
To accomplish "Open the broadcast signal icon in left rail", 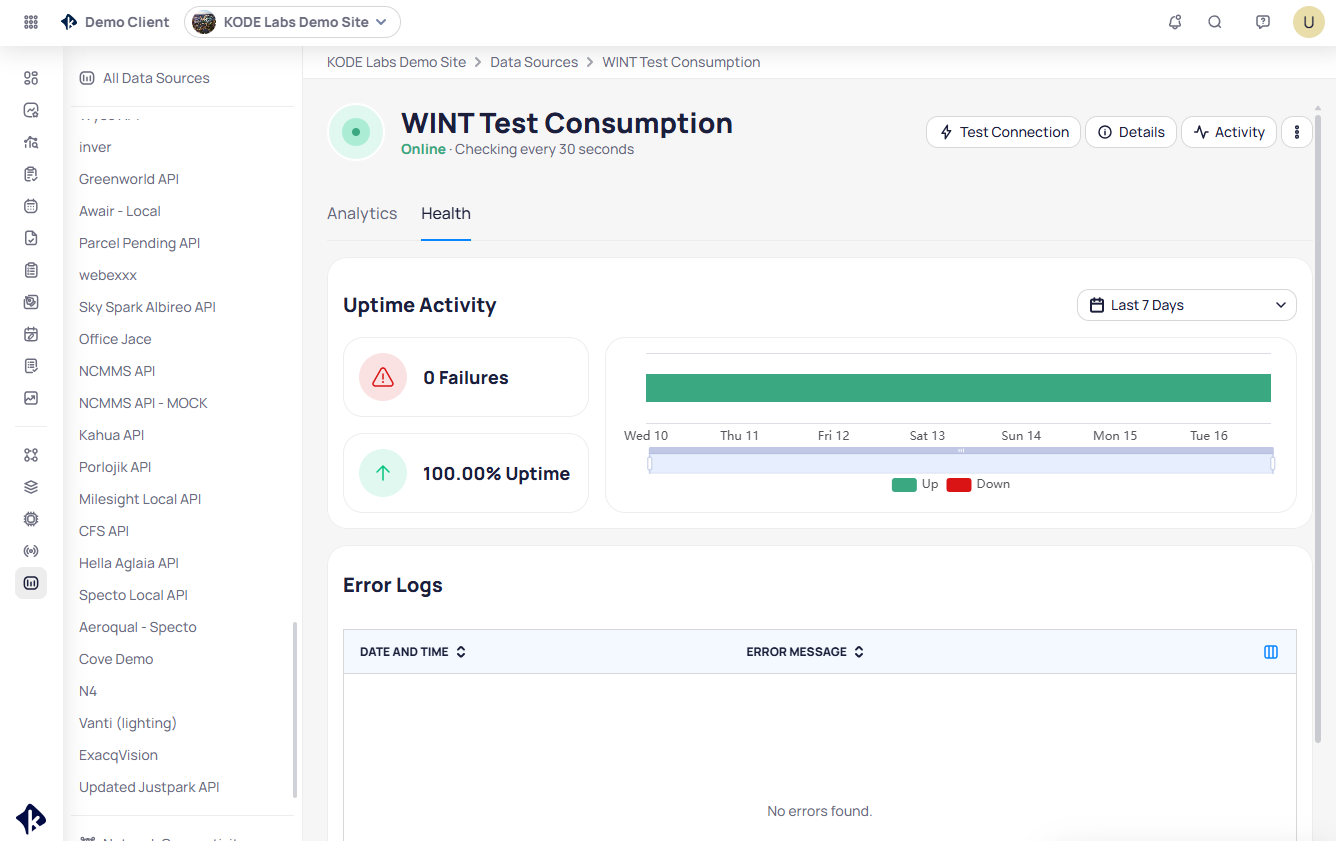I will [x=31, y=551].
